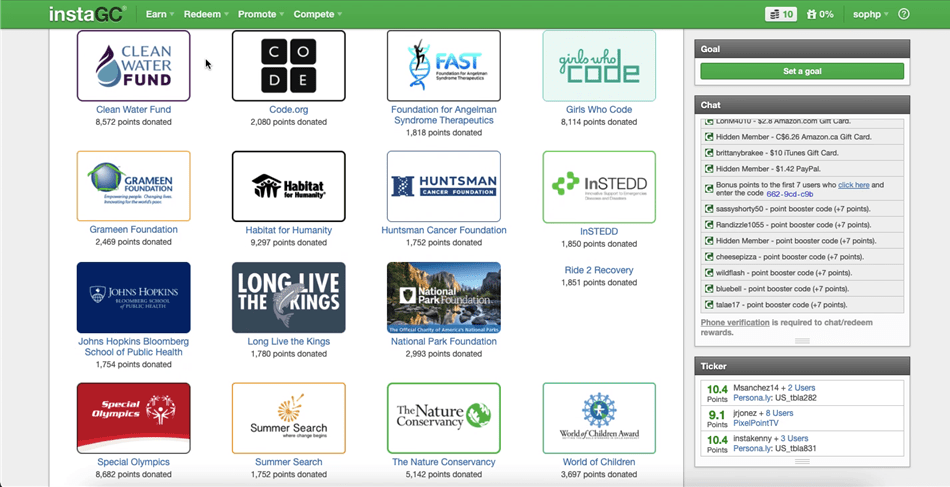Select the Johns Hopkins logo tile
The image size is (950, 487).
(133, 297)
